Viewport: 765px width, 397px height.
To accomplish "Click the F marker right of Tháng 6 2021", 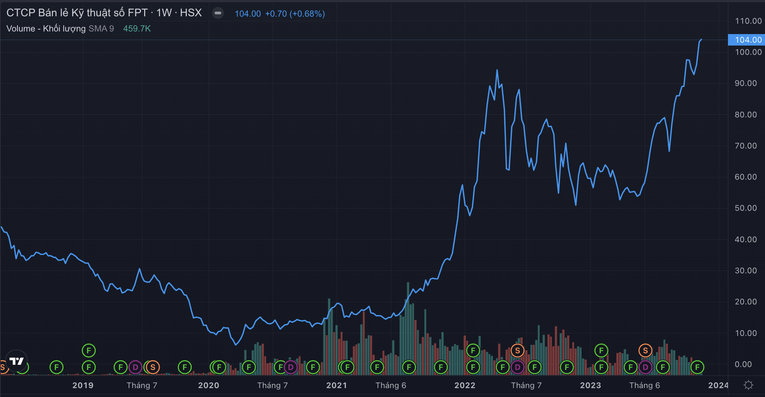I will click(x=409, y=367).
